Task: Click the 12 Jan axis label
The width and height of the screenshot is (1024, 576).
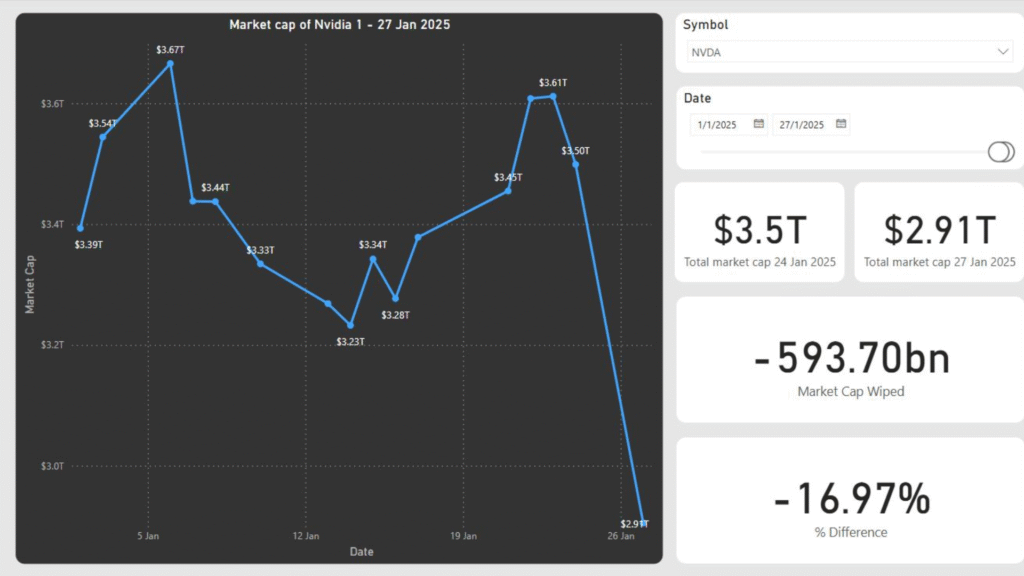Action: coord(306,536)
